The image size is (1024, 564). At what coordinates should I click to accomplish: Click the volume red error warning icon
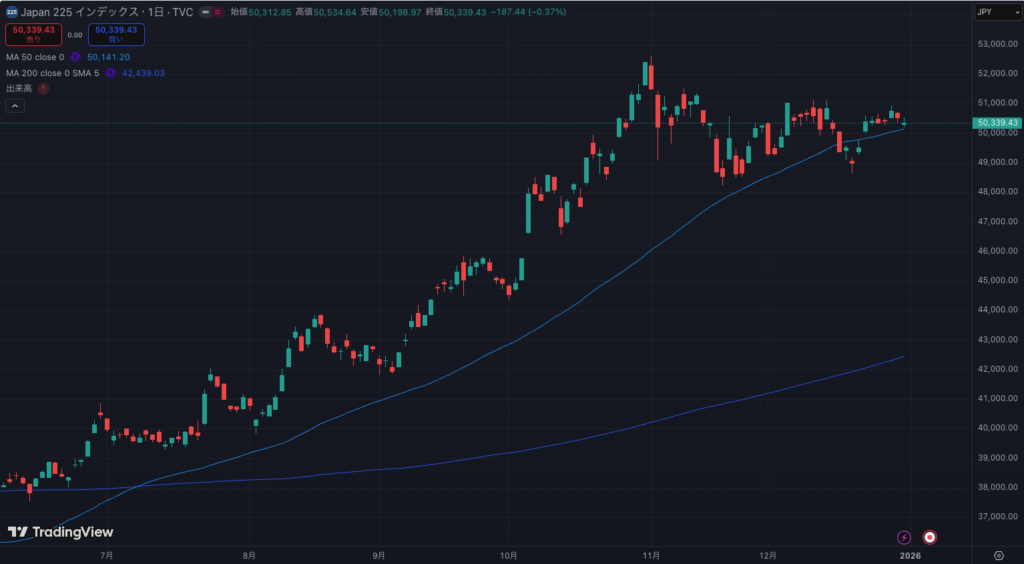click(44, 88)
